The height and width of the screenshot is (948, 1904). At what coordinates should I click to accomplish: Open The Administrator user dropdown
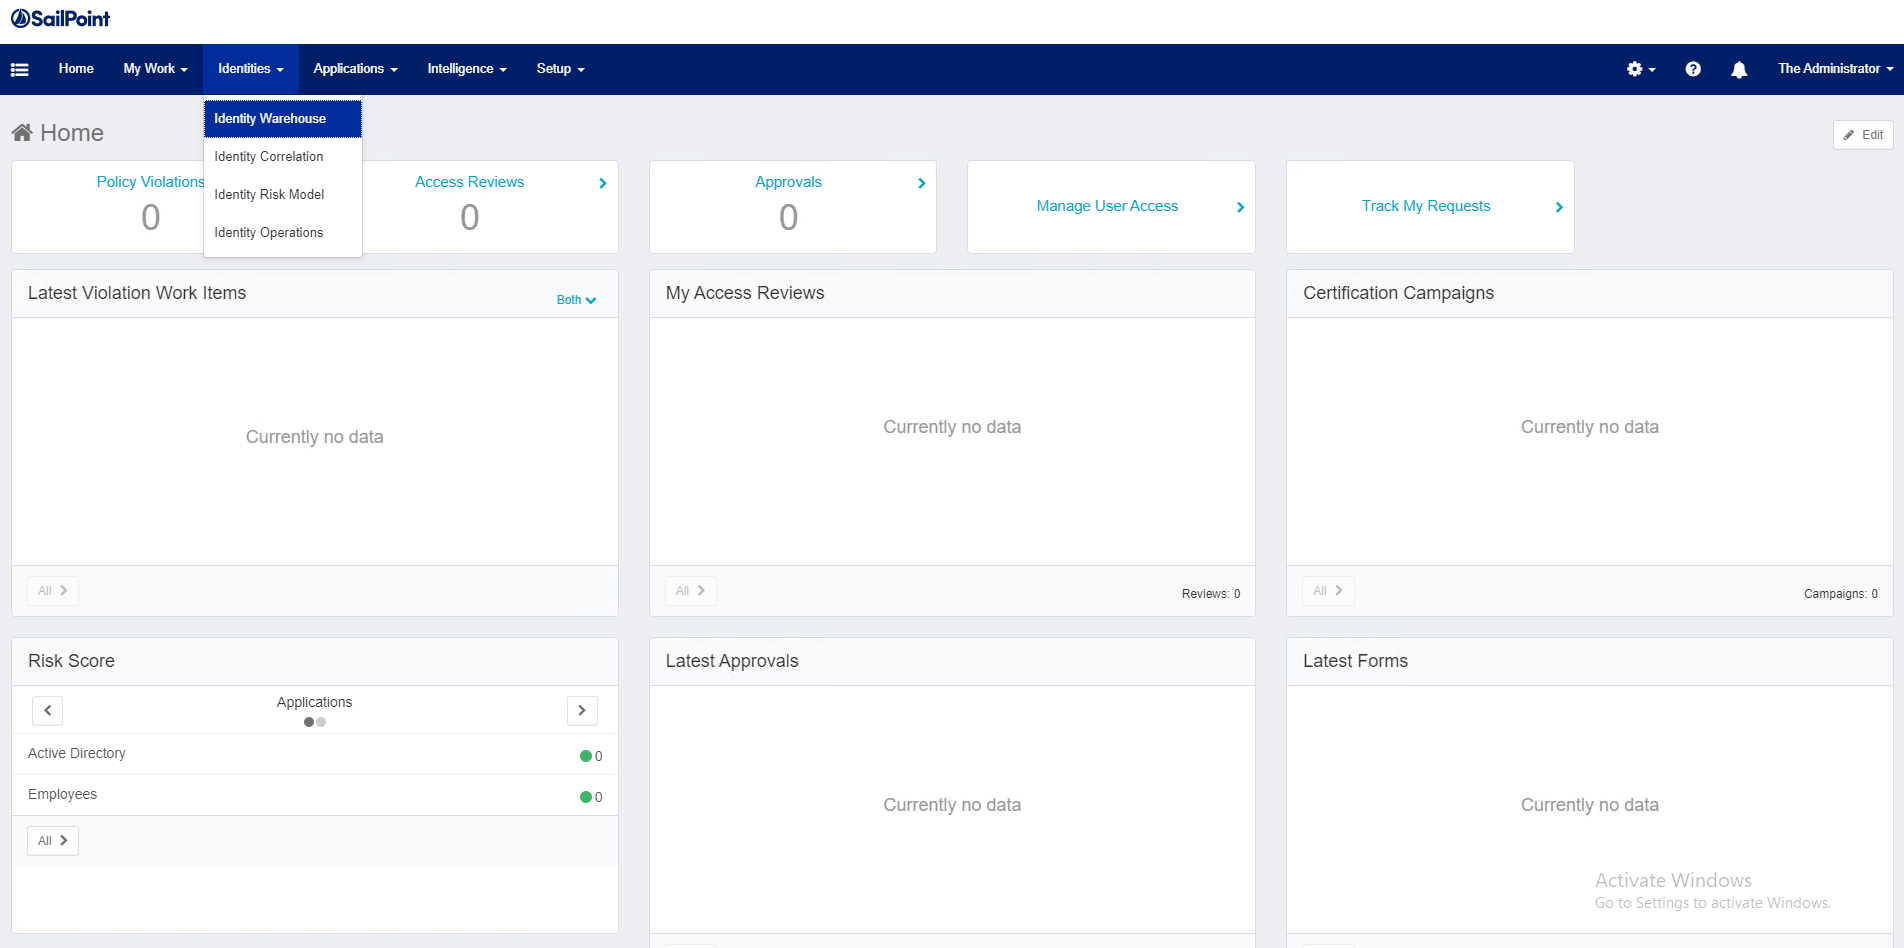tap(1835, 69)
